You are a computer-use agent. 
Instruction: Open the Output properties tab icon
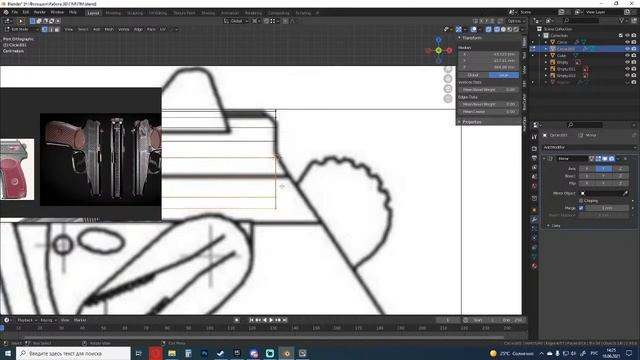tap(534, 158)
